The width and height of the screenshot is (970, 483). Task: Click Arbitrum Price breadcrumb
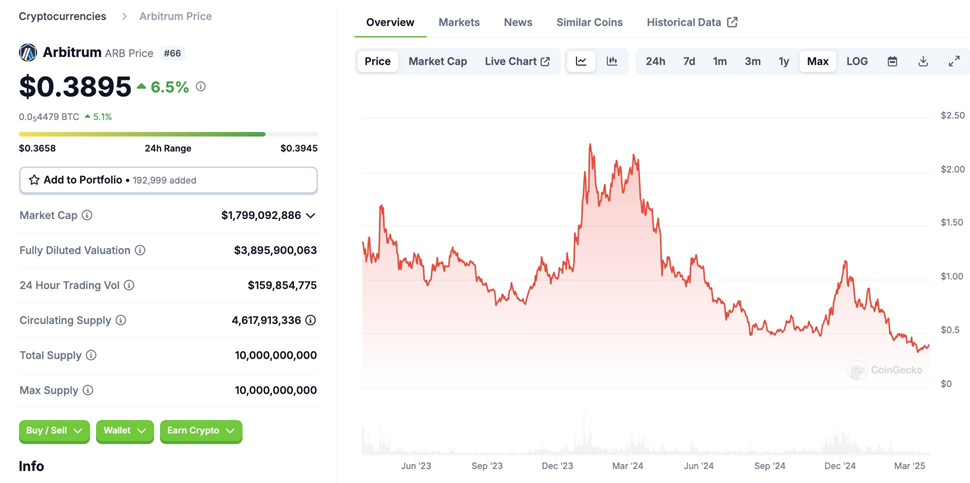(176, 16)
